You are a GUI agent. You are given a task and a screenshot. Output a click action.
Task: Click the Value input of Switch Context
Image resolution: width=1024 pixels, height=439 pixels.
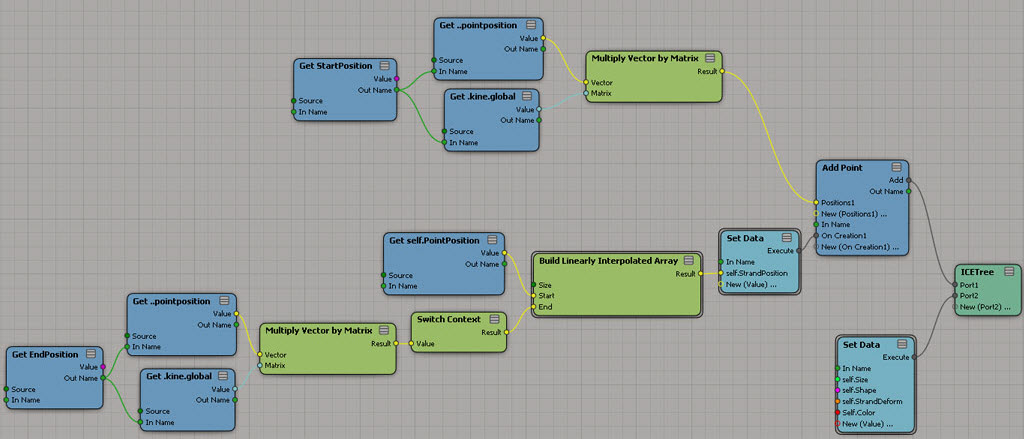click(x=411, y=343)
